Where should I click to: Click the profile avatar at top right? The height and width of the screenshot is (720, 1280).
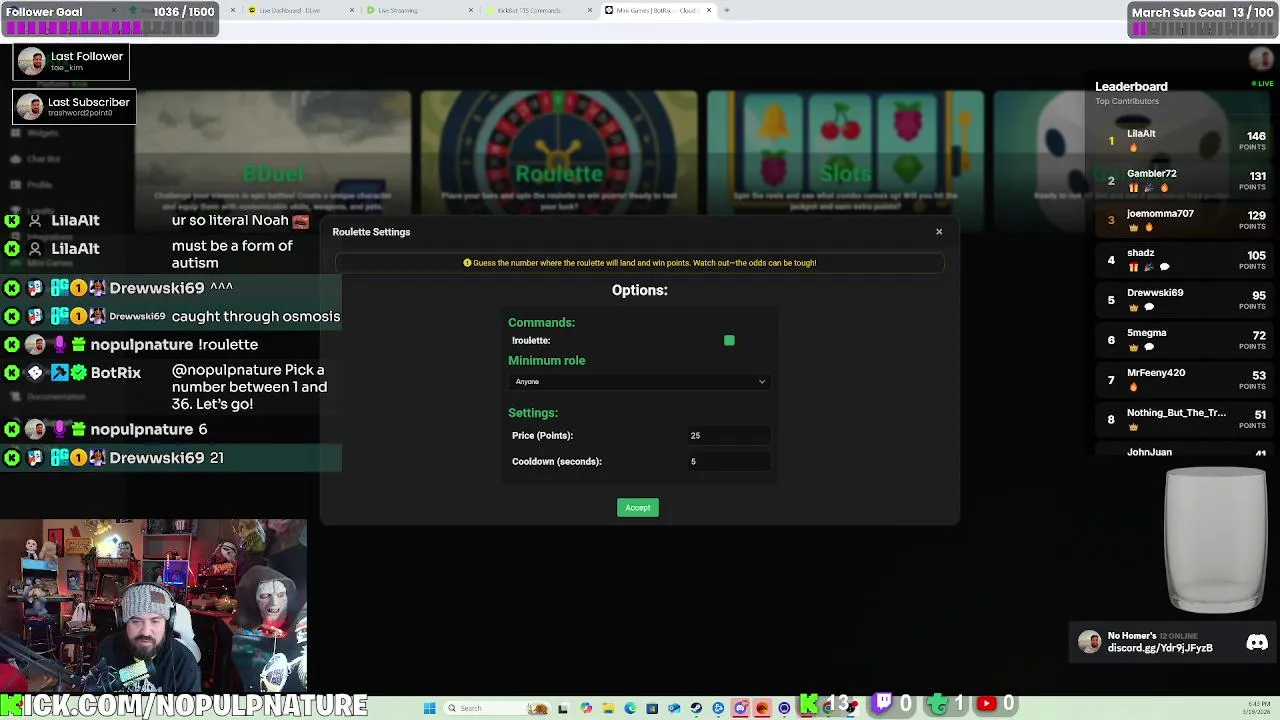[x=1261, y=60]
